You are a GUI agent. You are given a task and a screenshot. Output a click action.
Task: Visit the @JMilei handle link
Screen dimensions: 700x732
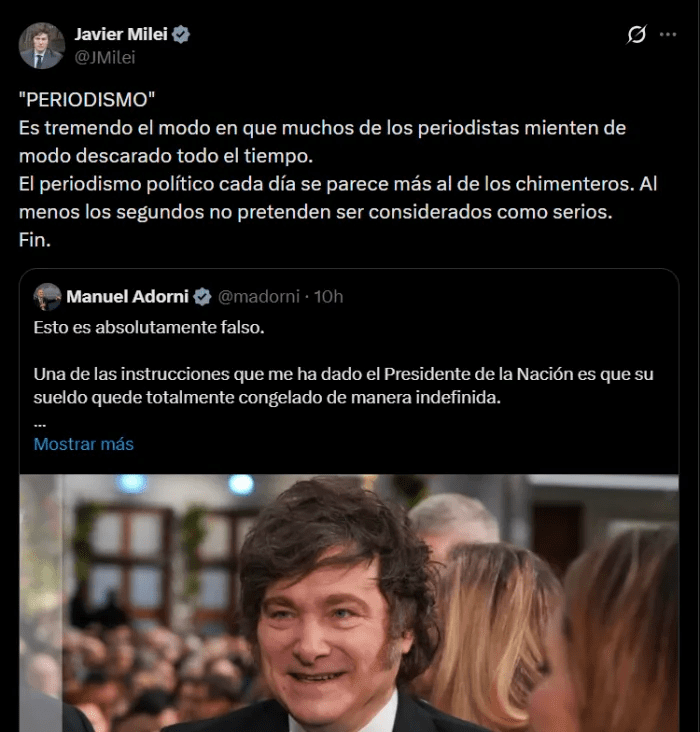(104, 57)
